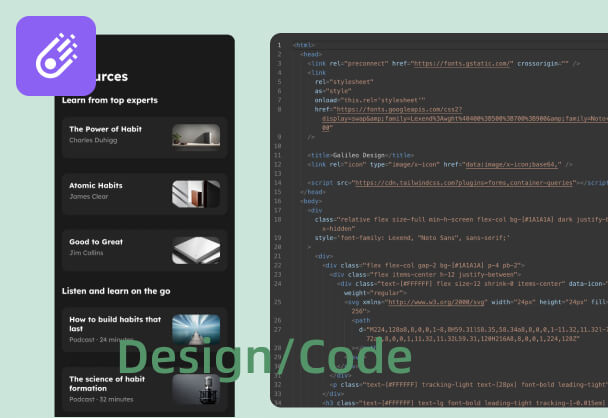Click author name James Clear
Screen dimensions: 608x418
click(88, 197)
